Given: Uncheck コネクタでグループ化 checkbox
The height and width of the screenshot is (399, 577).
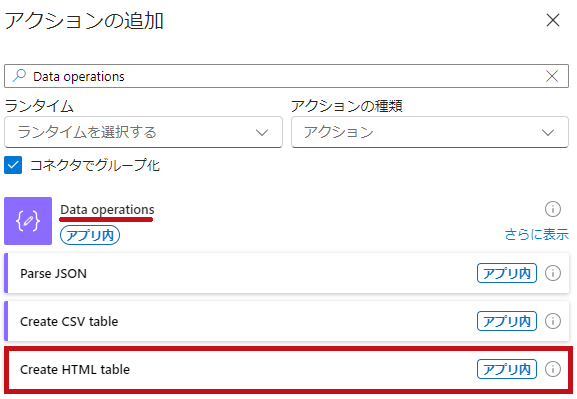Looking at the screenshot, I should pyautogui.click(x=13, y=165).
